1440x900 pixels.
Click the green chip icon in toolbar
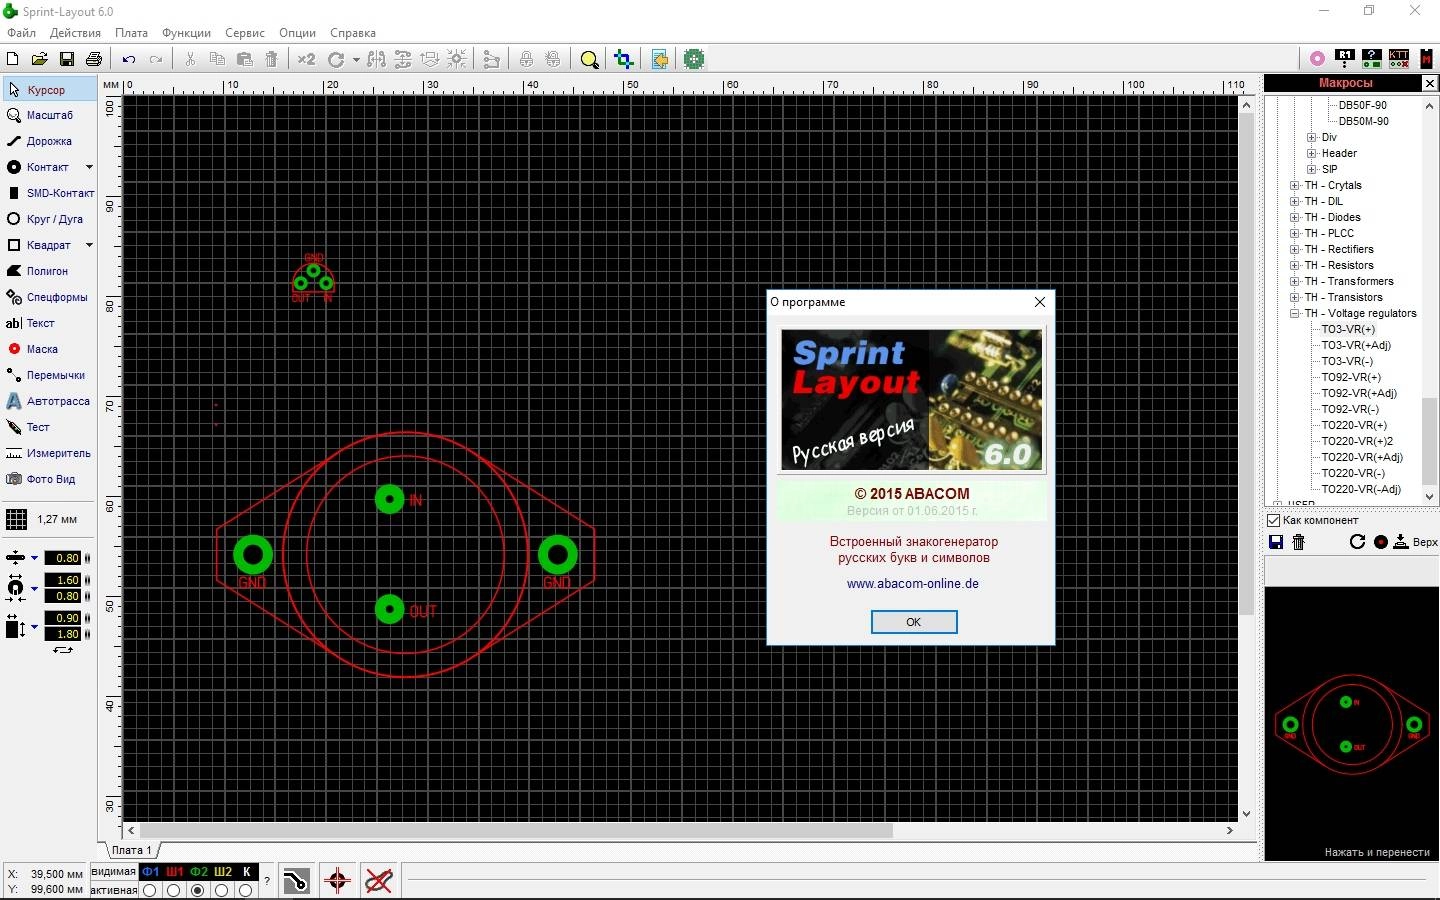(x=694, y=59)
